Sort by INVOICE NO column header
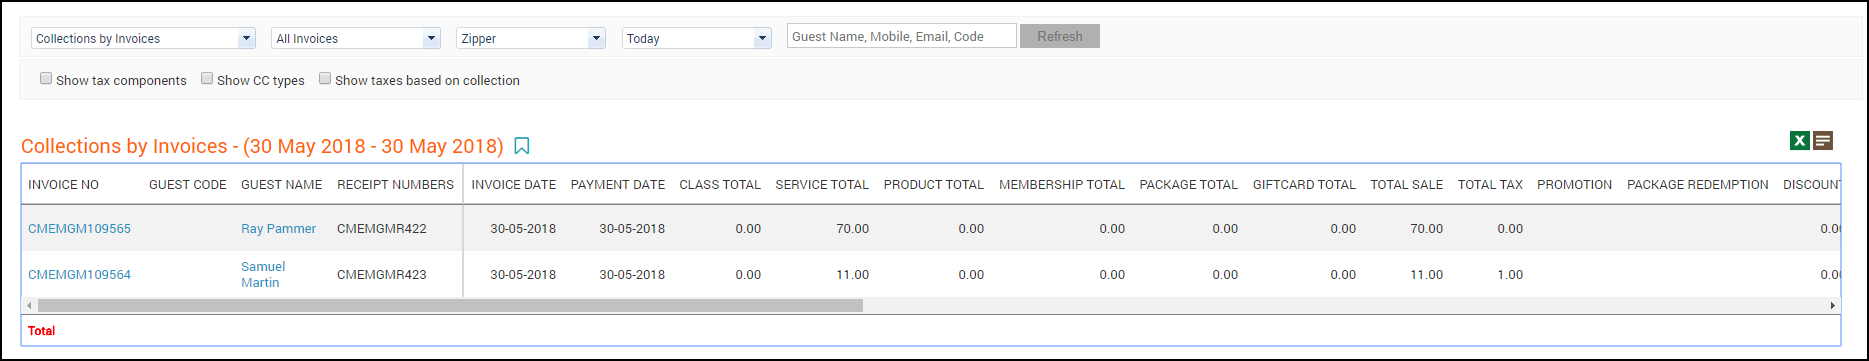1869x361 pixels. pyautogui.click(x=63, y=185)
